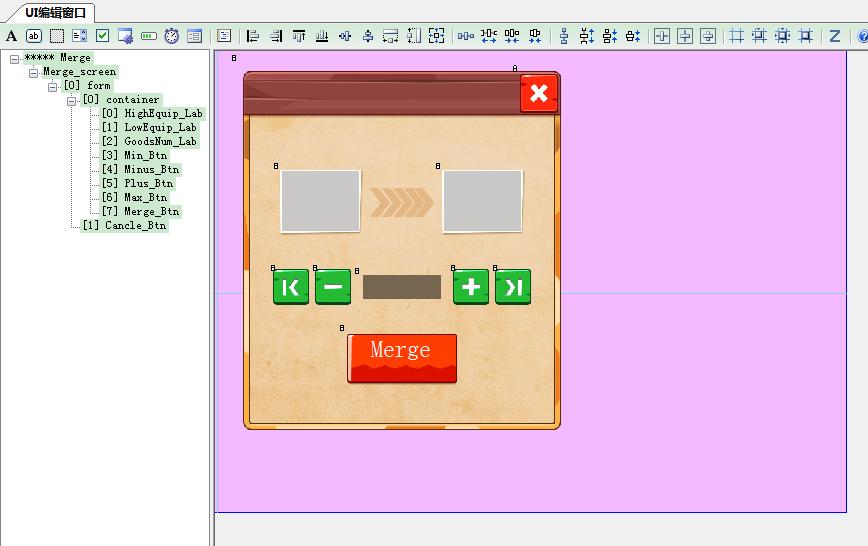This screenshot has width=868, height=546.
Task: Click the brown goods number field
Action: [402, 287]
